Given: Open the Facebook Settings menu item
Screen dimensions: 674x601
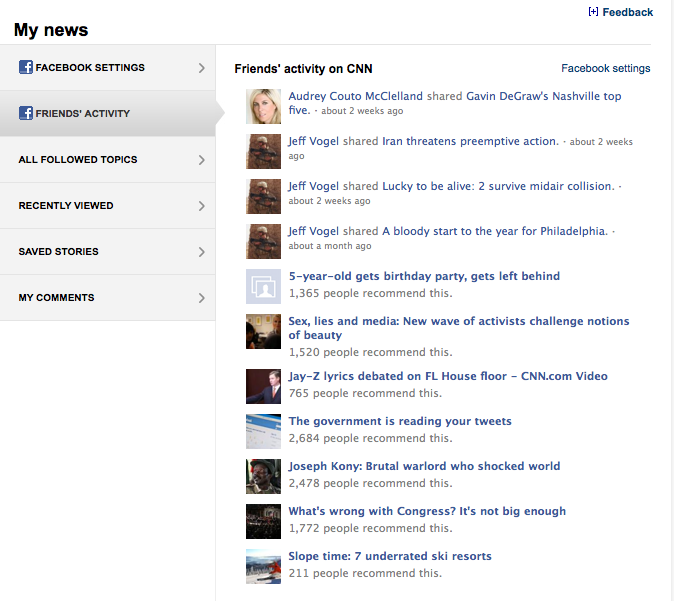Looking at the screenshot, I should point(107,67).
